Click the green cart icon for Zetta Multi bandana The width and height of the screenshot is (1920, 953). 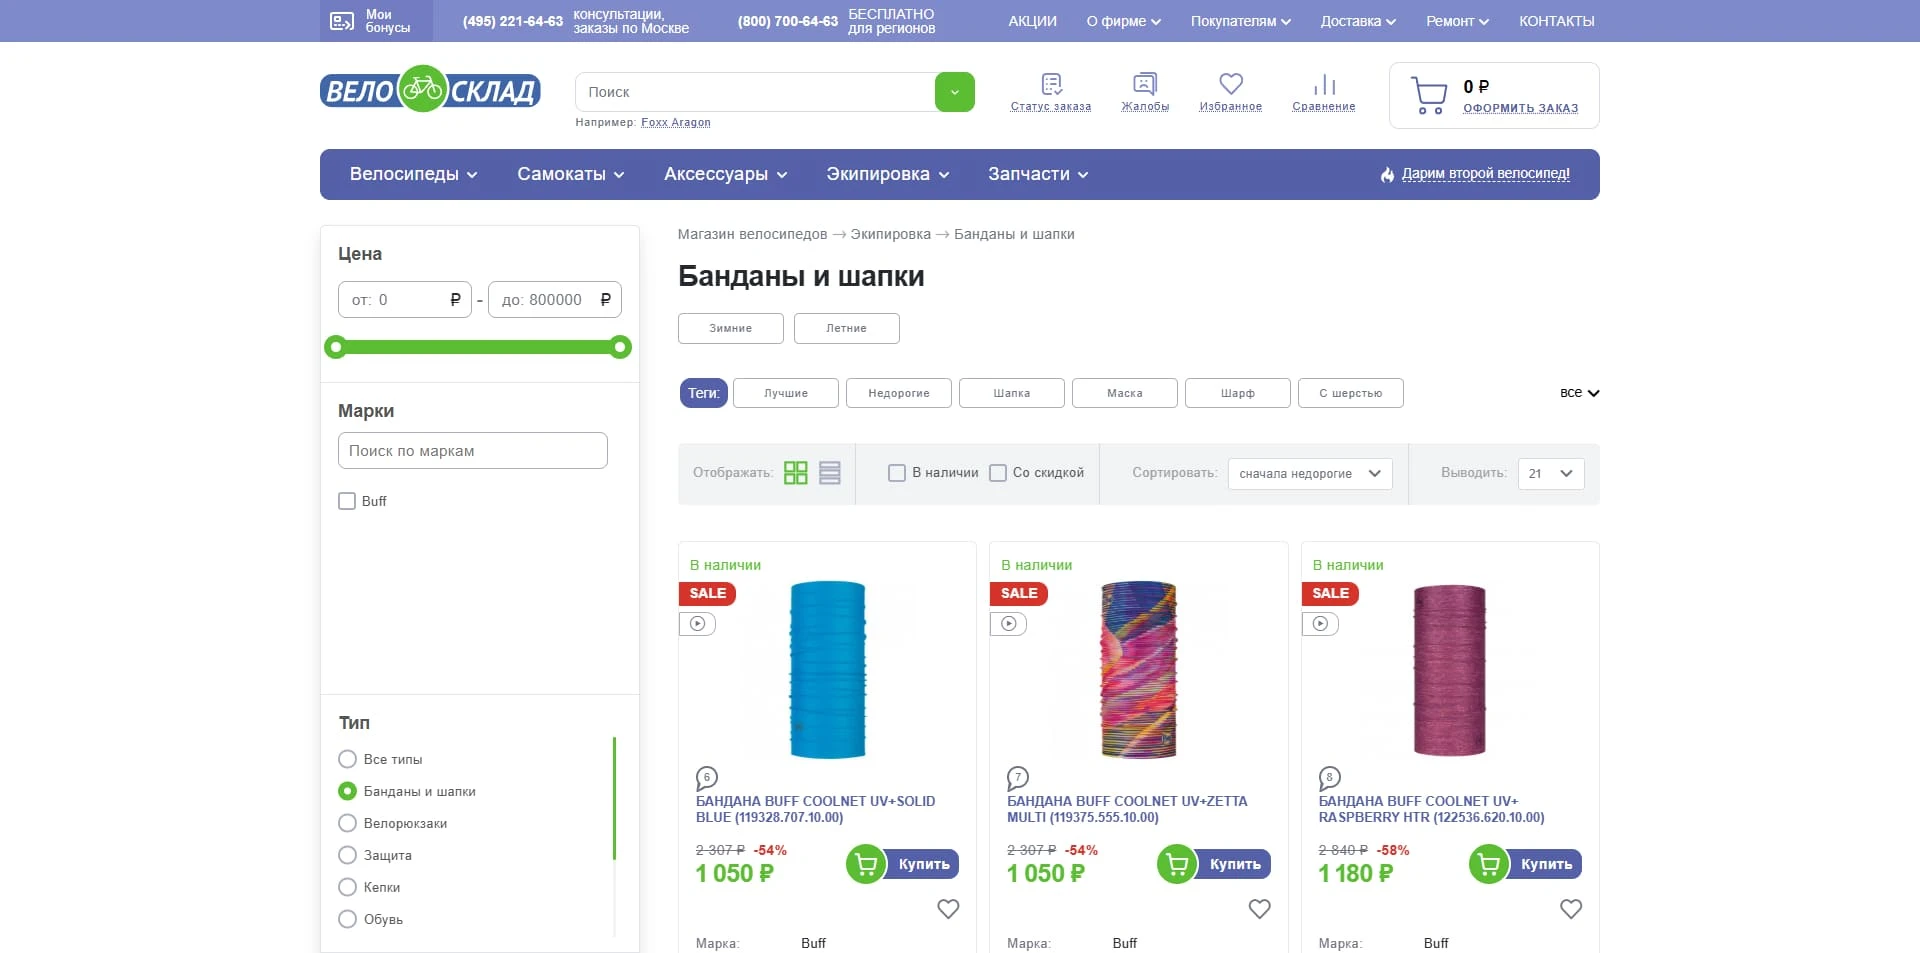tap(1178, 864)
